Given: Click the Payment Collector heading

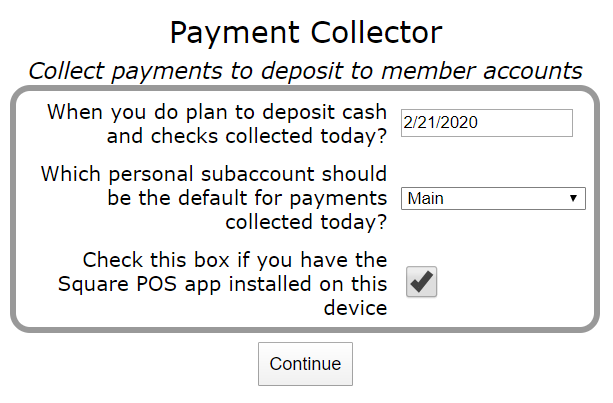Looking at the screenshot, I should click(x=306, y=33).
